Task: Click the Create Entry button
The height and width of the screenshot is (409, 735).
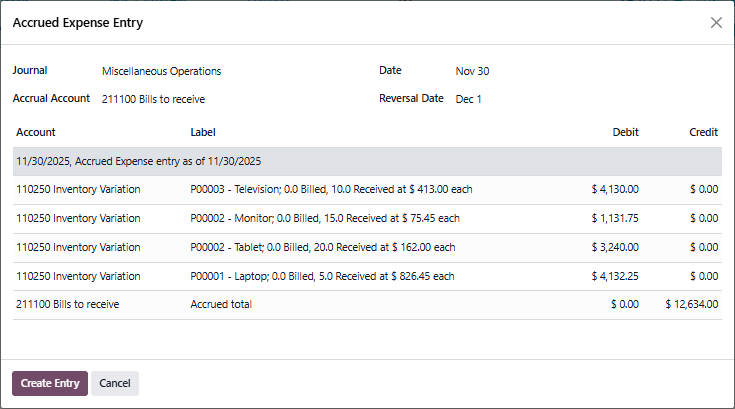Action: (x=50, y=383)
